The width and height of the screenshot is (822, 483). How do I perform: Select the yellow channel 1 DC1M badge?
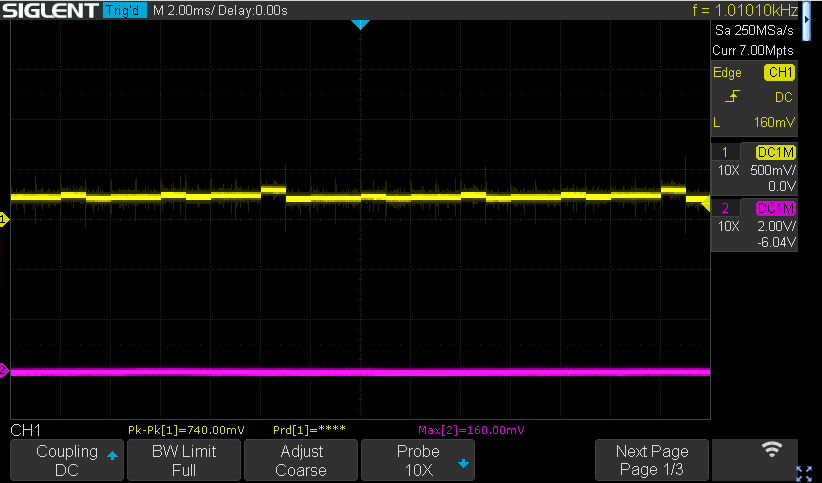775,153
